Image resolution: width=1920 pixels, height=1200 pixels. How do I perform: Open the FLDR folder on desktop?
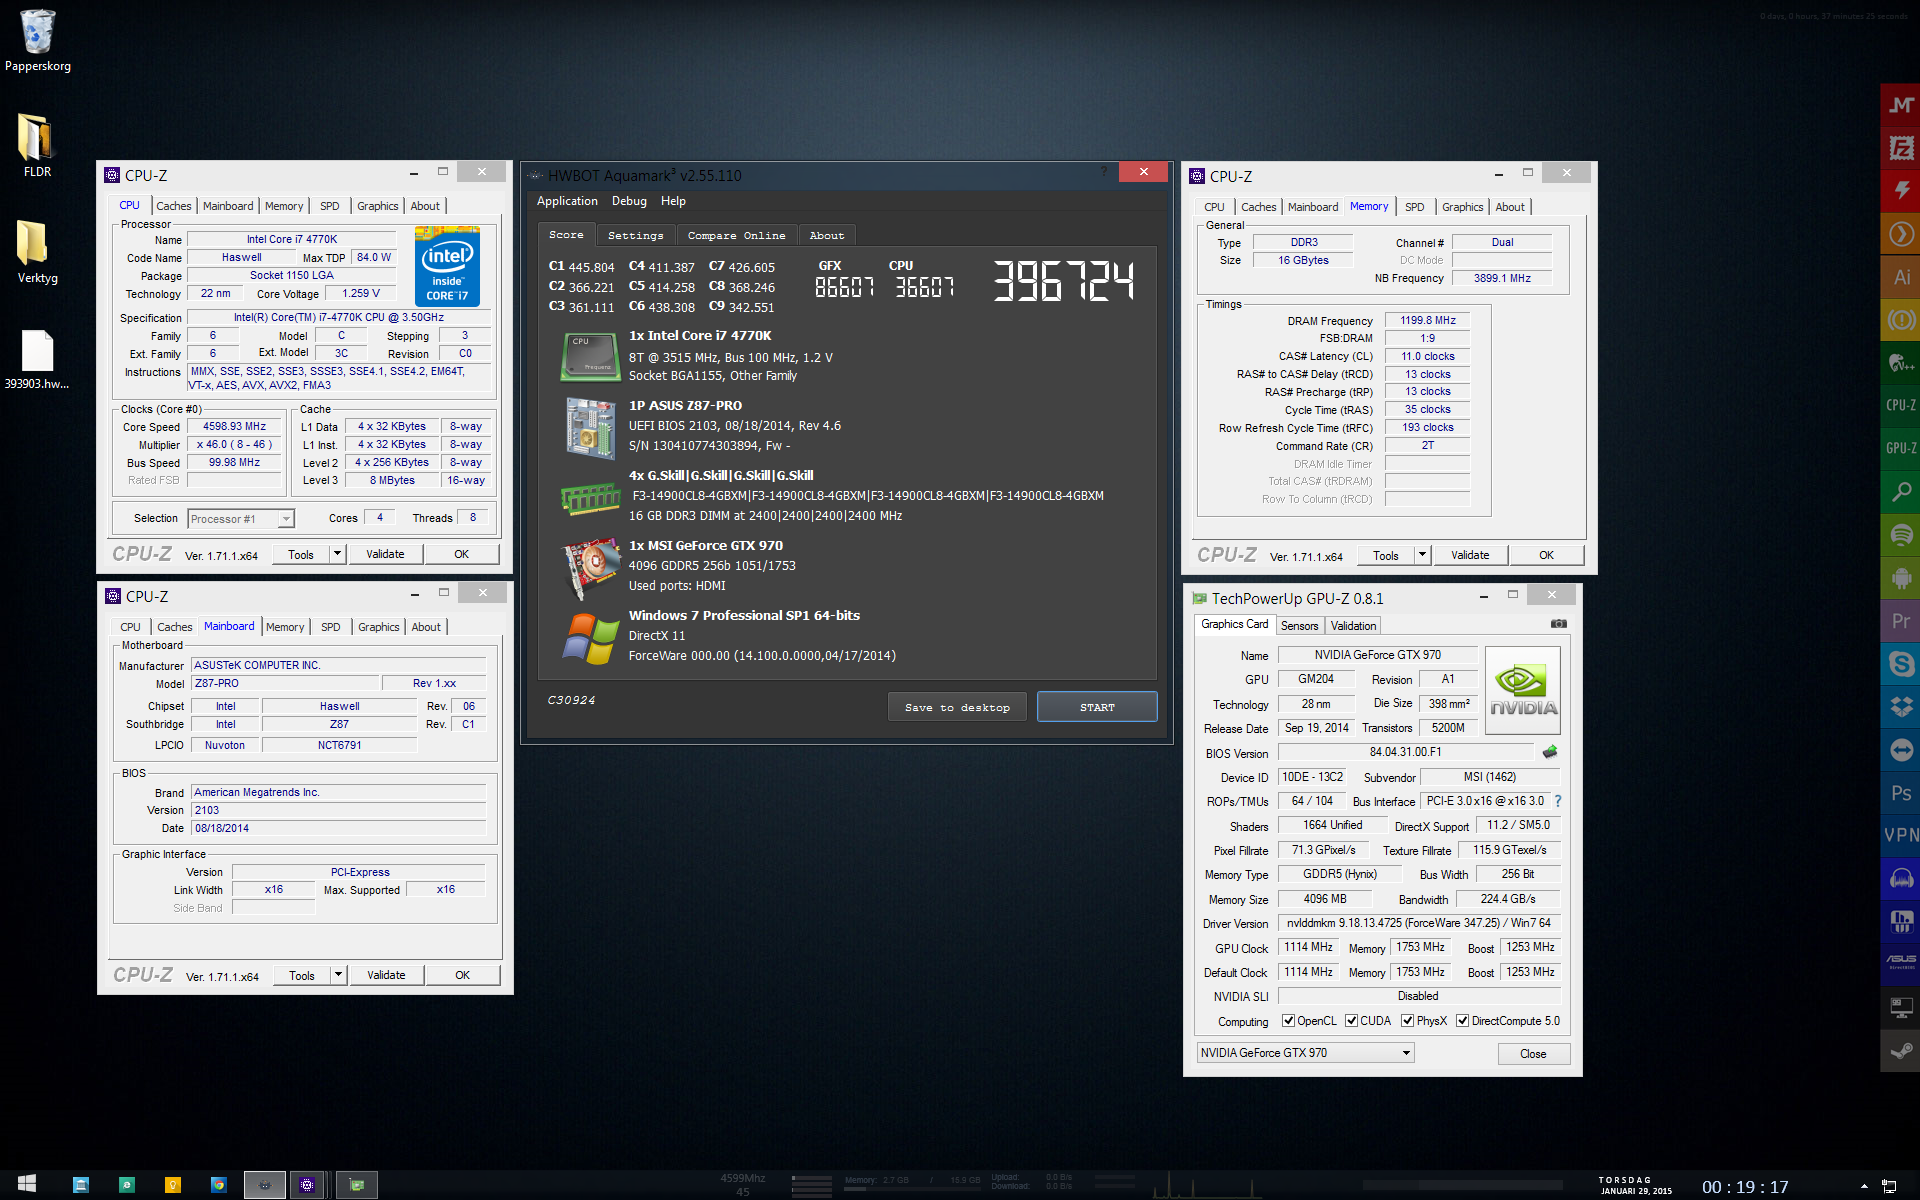coord(37,146)
